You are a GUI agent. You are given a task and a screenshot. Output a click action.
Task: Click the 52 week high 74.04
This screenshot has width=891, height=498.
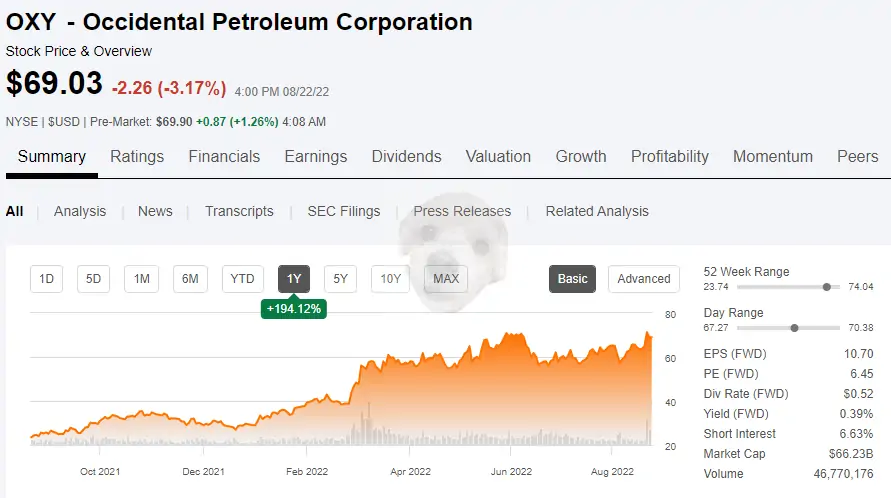pos(861,287)
